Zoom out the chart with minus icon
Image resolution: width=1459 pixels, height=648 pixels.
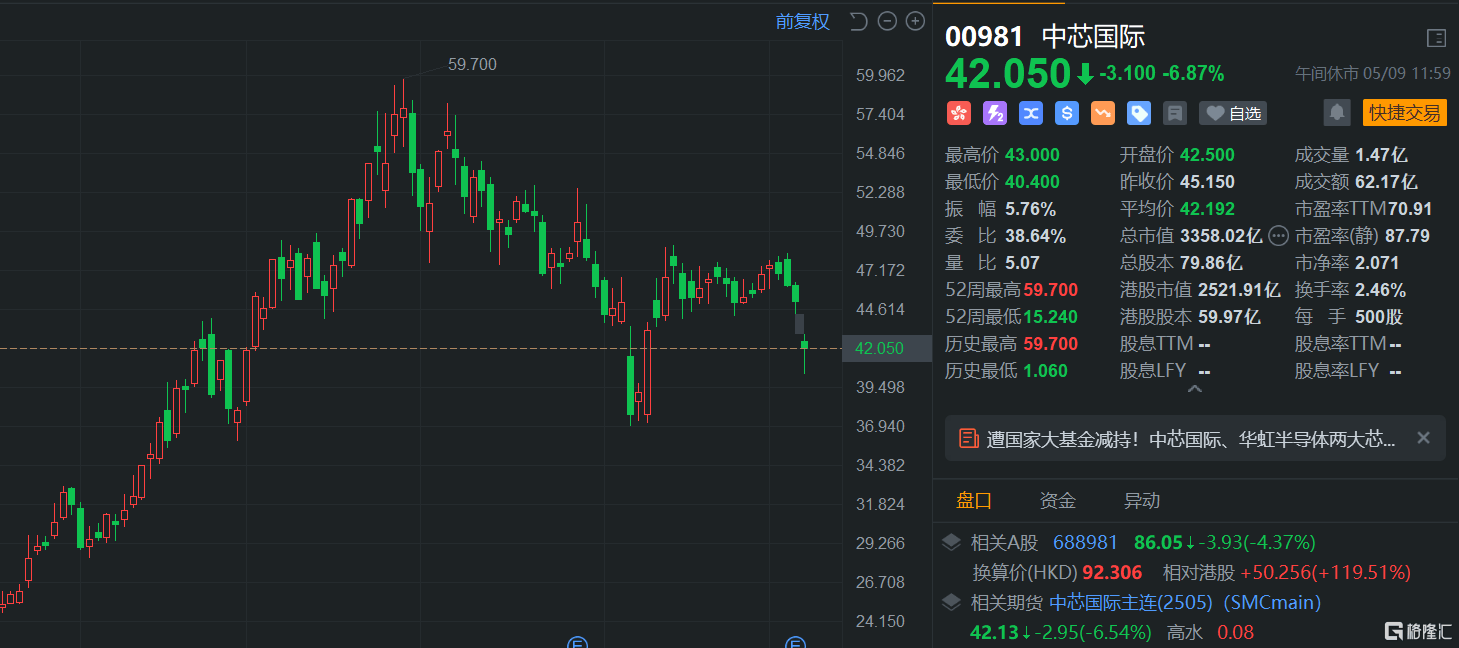[x=887, y=21]
